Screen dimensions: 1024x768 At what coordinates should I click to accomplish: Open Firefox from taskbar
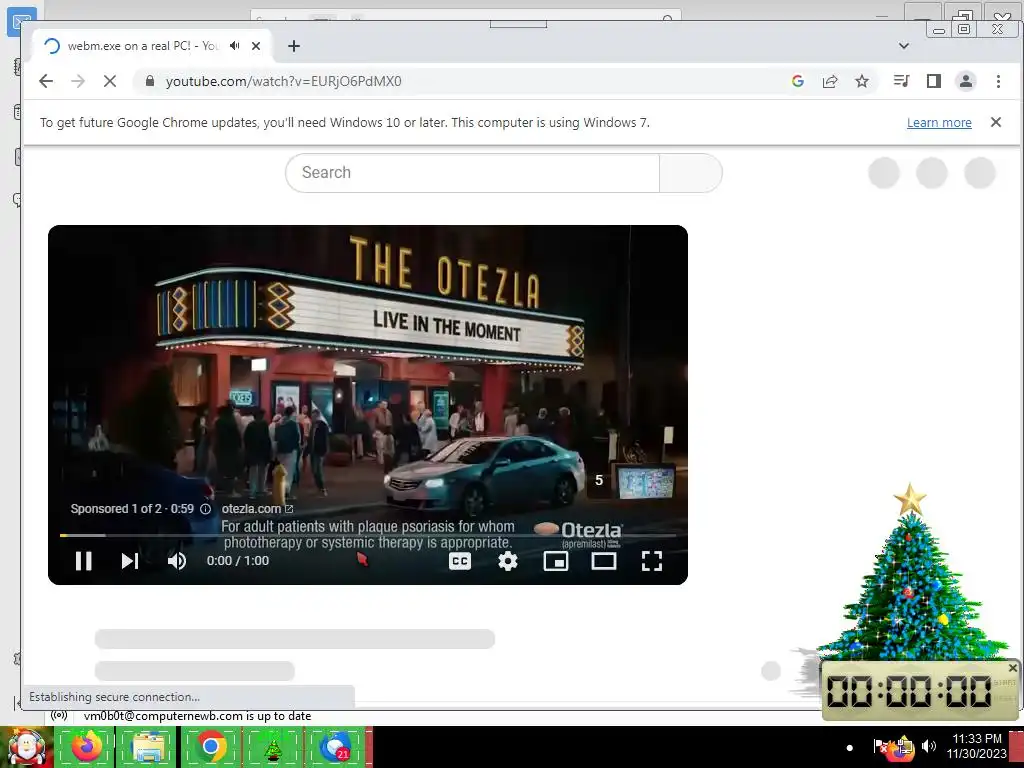pyautogui.click(x=86, y=746)
